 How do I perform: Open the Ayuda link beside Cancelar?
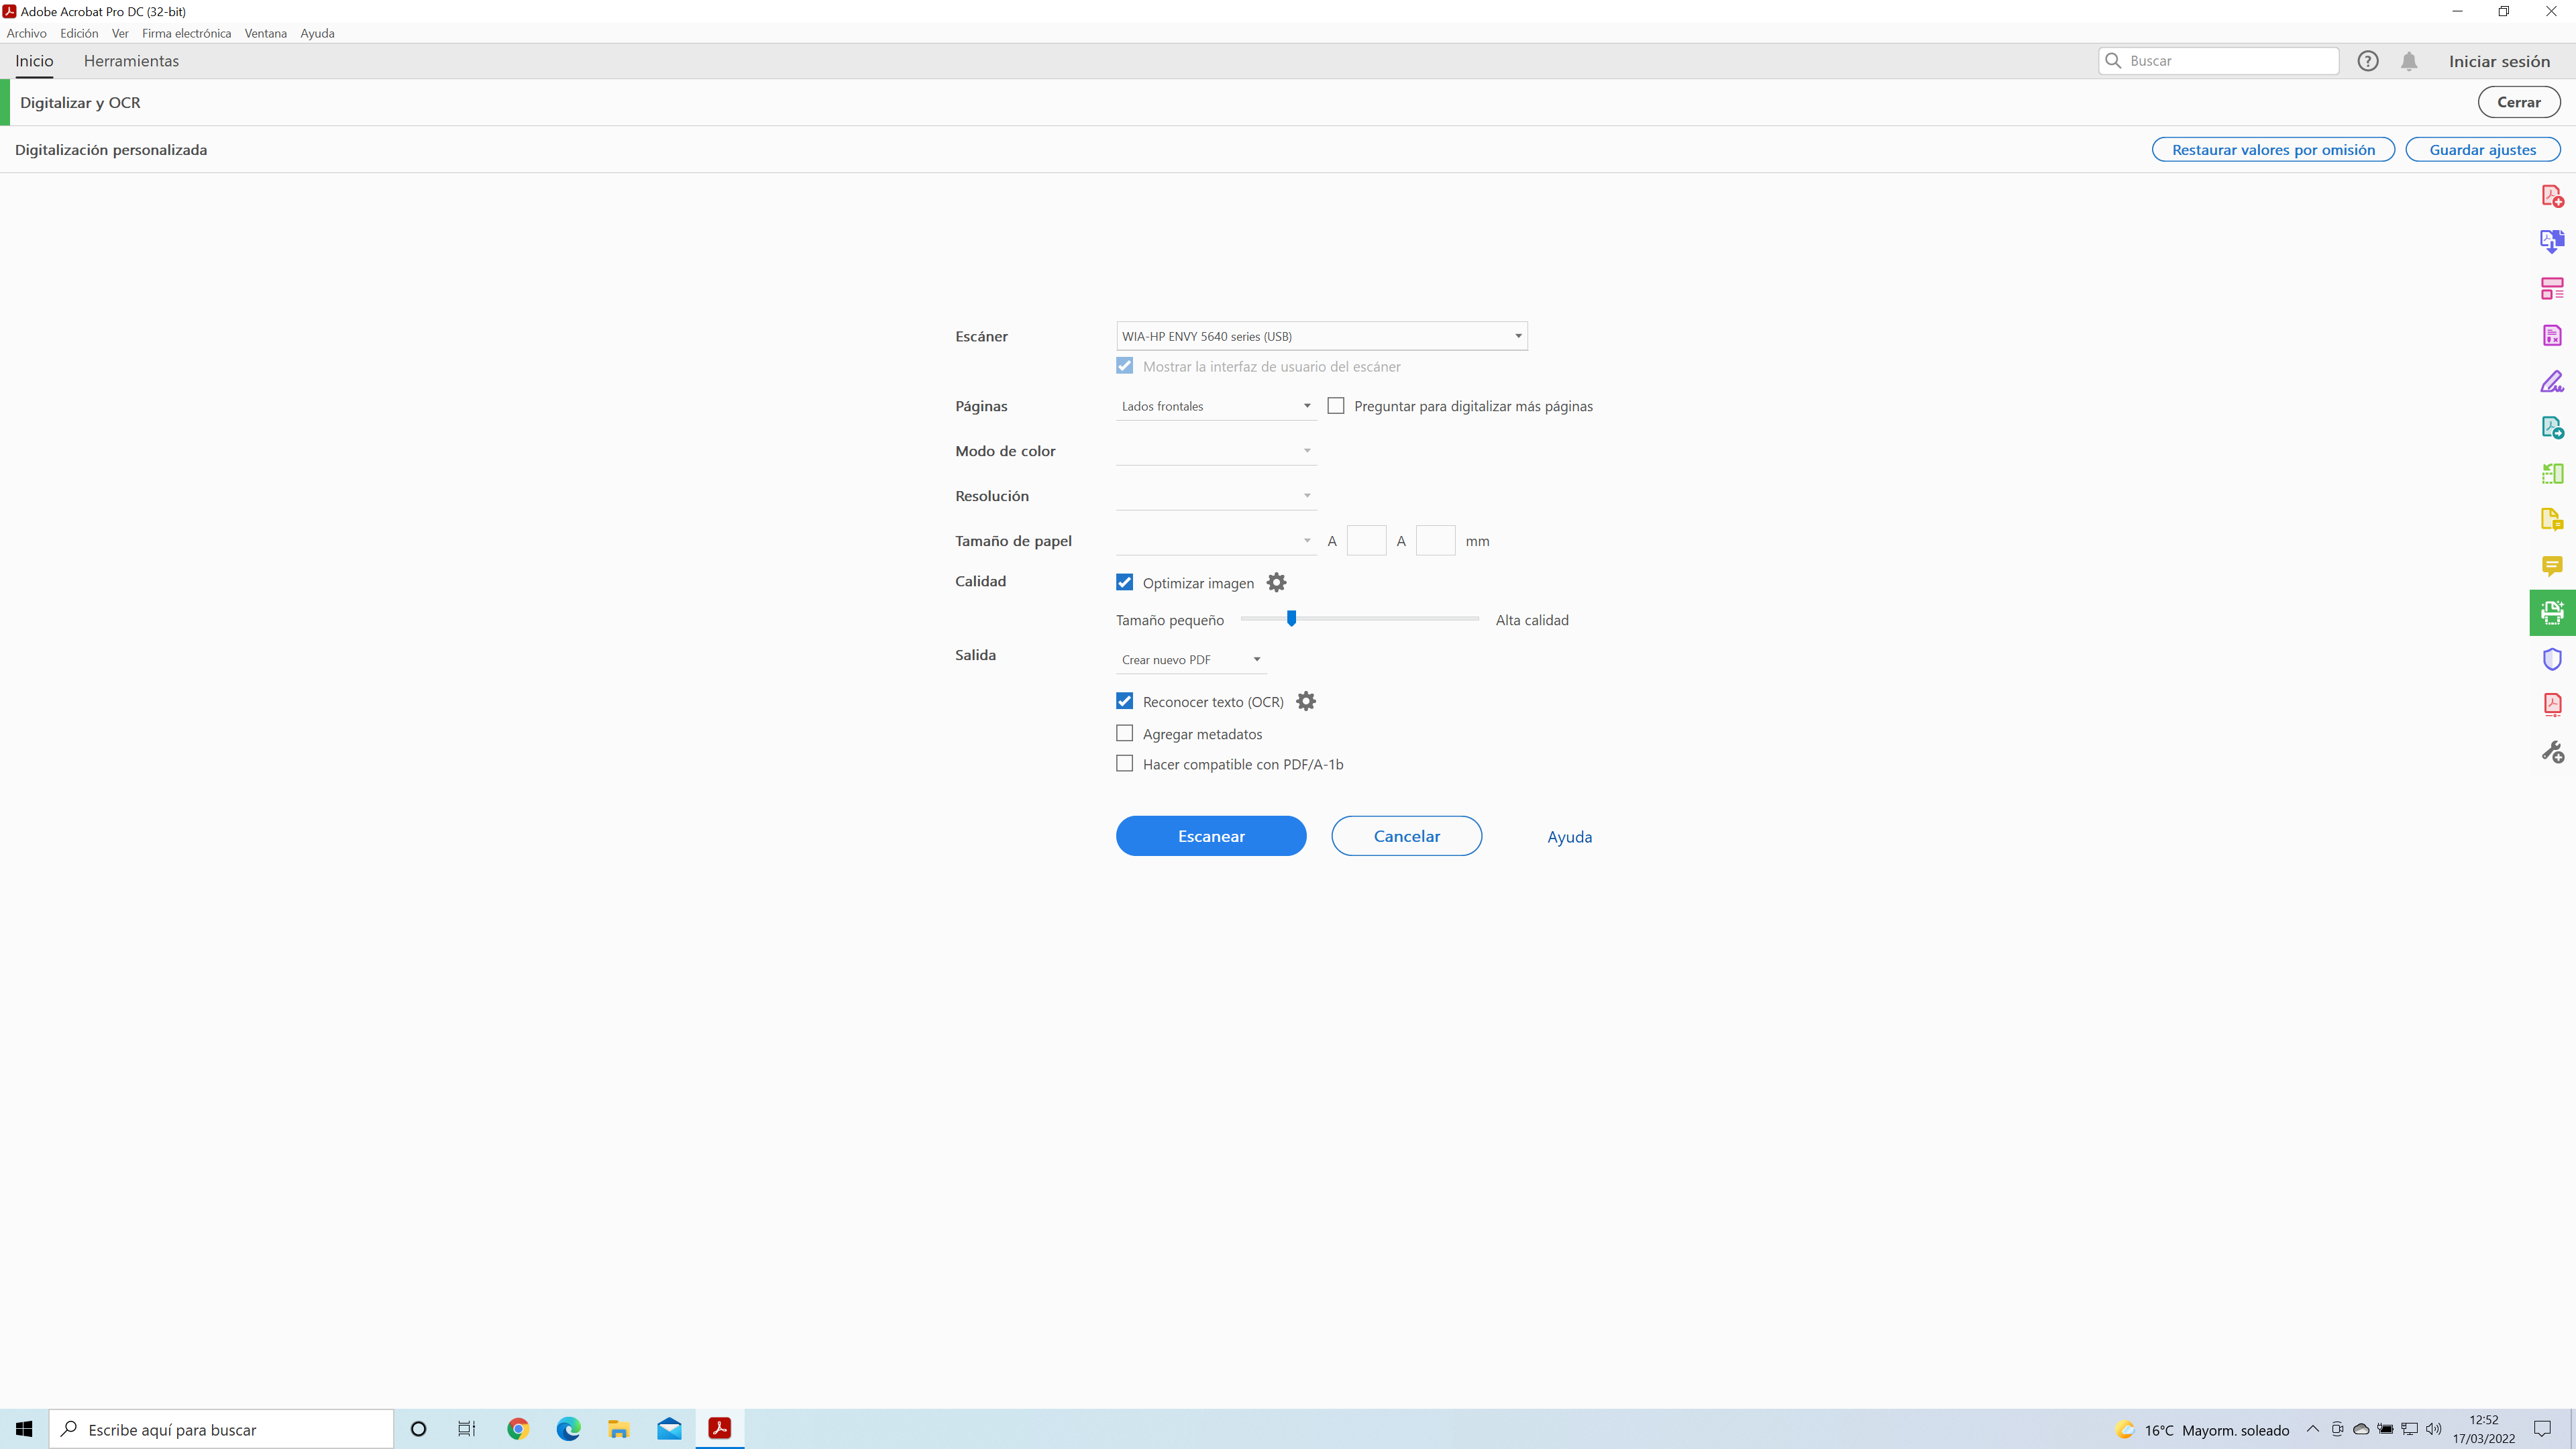coord(1570,837)
